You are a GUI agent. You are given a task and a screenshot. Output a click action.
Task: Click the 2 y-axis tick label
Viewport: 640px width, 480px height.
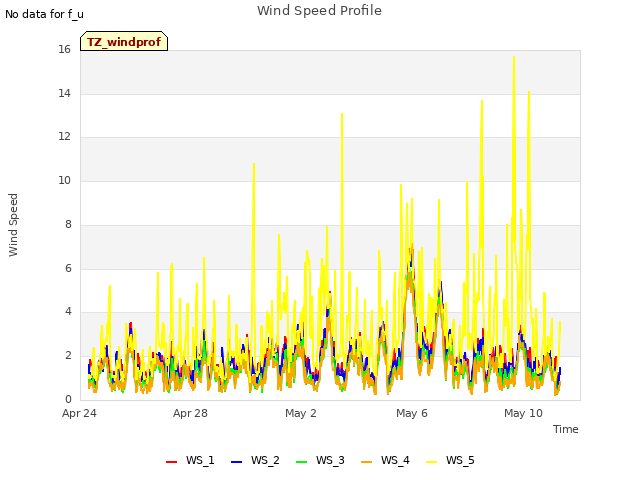(68, 356)
